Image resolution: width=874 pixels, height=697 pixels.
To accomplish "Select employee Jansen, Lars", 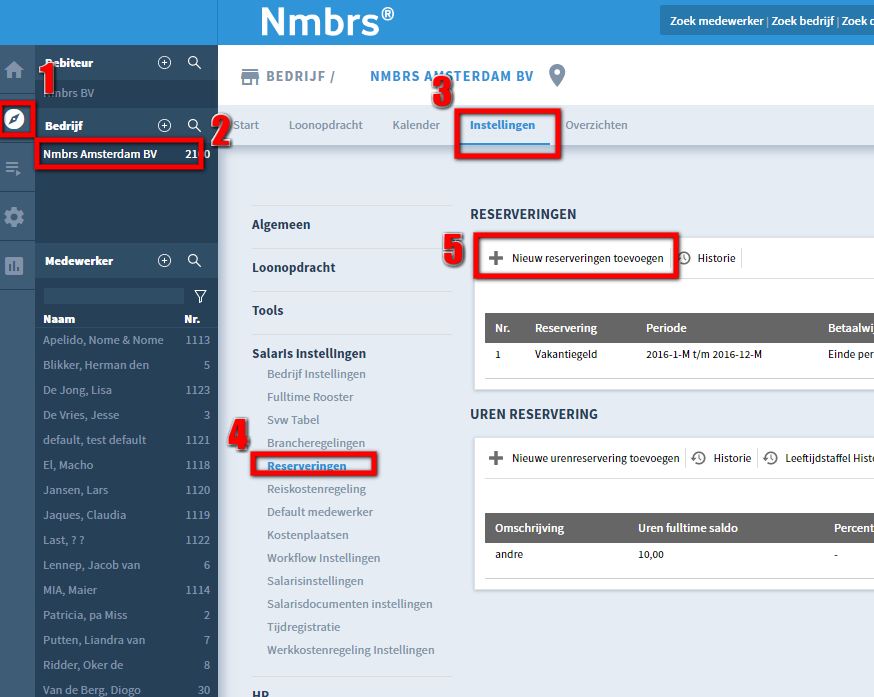I will point(127,490).
